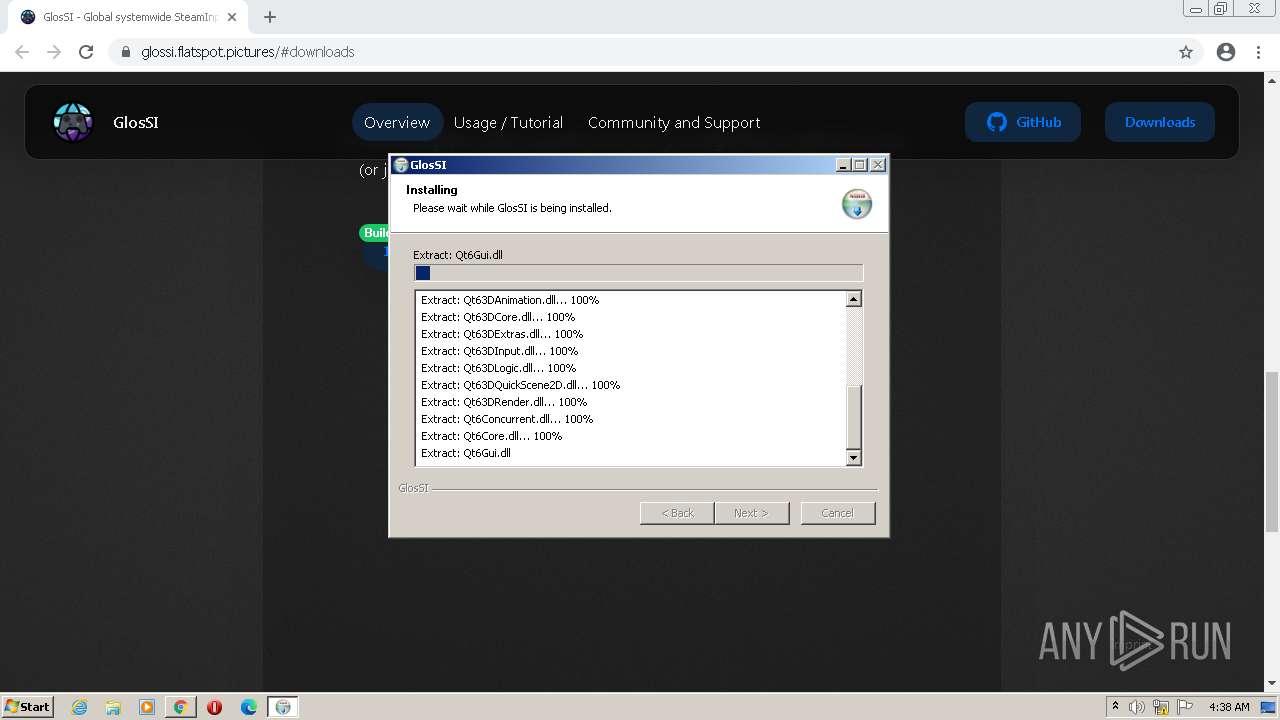This screenshot has width=1280, height=720.
Task: Click the volume speaker tray icon
Action: 1137,707
